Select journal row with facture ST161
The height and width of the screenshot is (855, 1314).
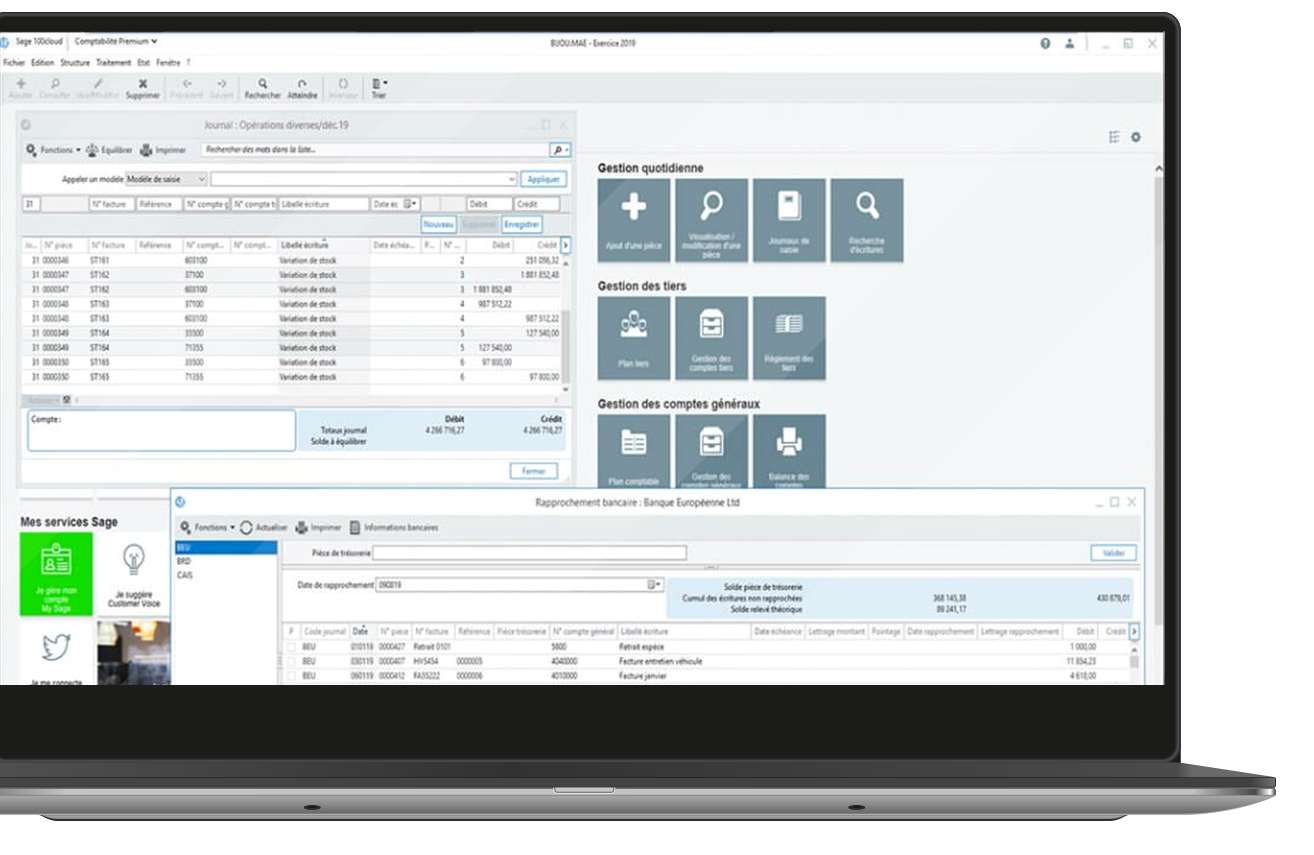coord(290,260)
